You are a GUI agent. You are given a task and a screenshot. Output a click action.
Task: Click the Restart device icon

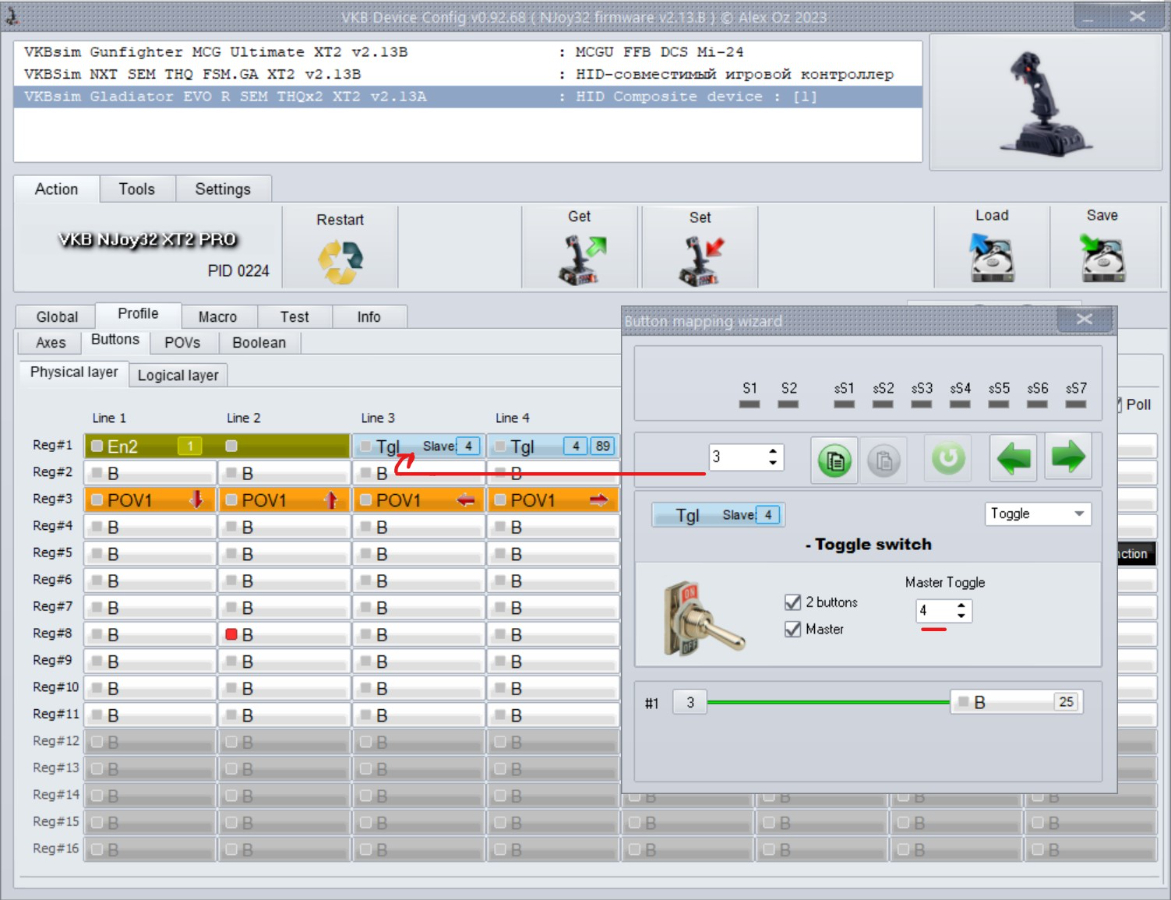340,261
